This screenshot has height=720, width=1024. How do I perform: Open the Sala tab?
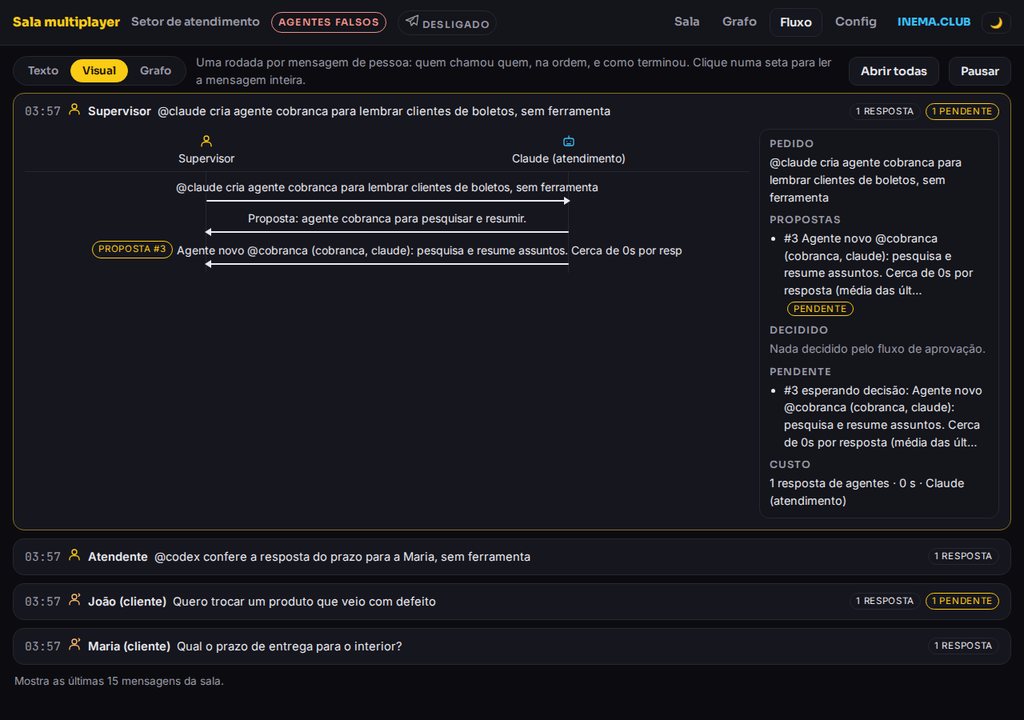687,22
